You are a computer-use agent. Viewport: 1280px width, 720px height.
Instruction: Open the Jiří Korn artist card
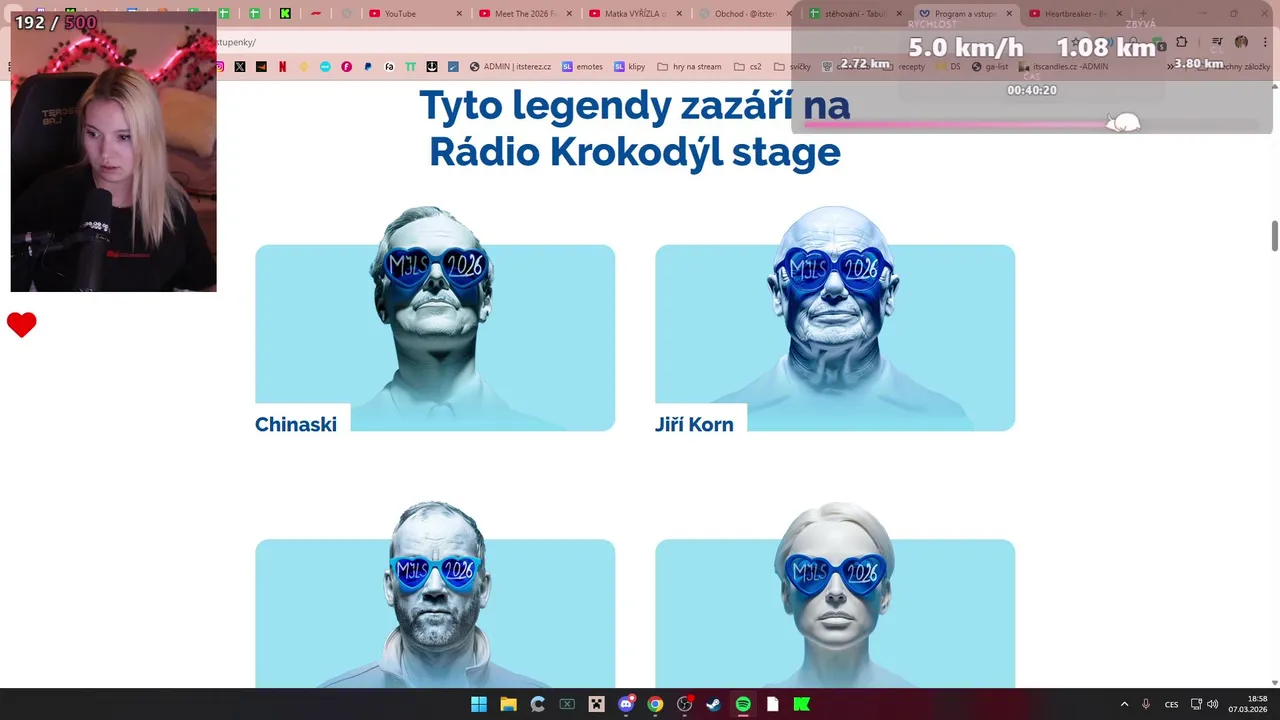click(x=835, y=320)
